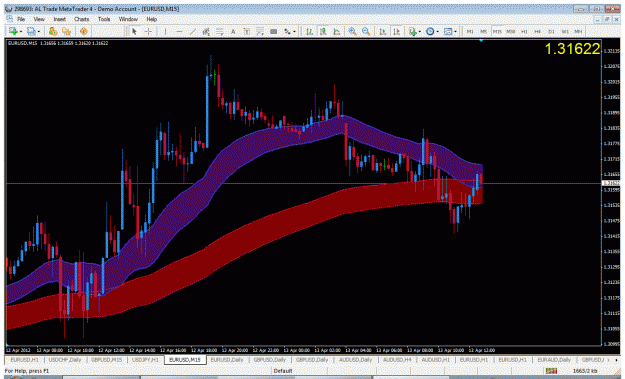Click the zoom out magnifier
The height and width of the screenshot is (379, 625).
click(366, 31)
